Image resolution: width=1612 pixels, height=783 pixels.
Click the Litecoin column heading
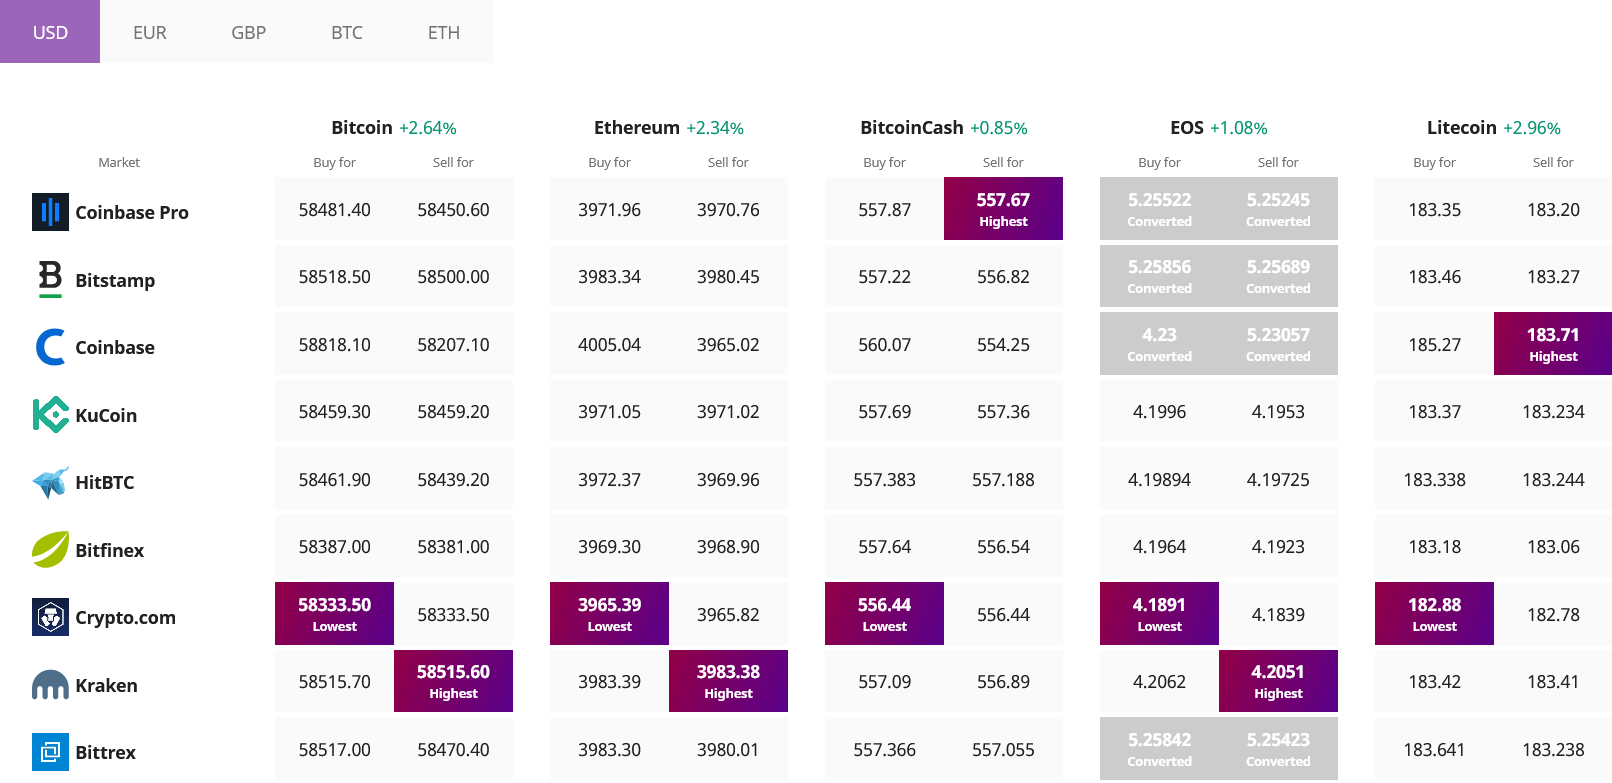1462,127
